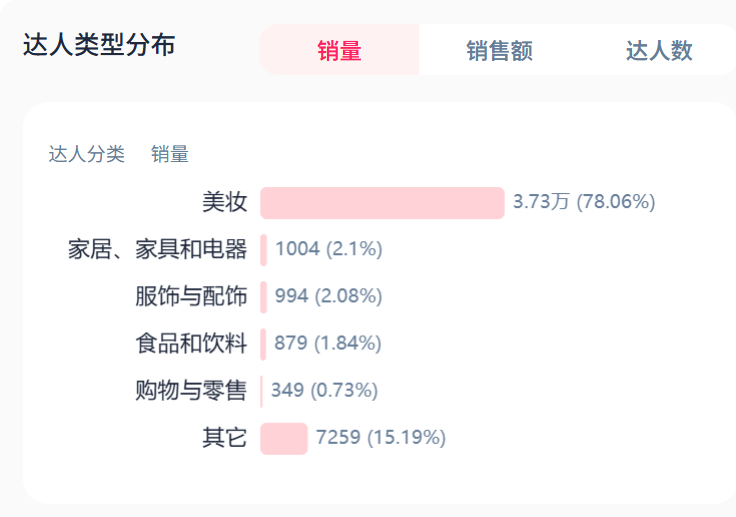Click the 美妆 category label
Screen dimensions: 736x517
tap(224, 202)
